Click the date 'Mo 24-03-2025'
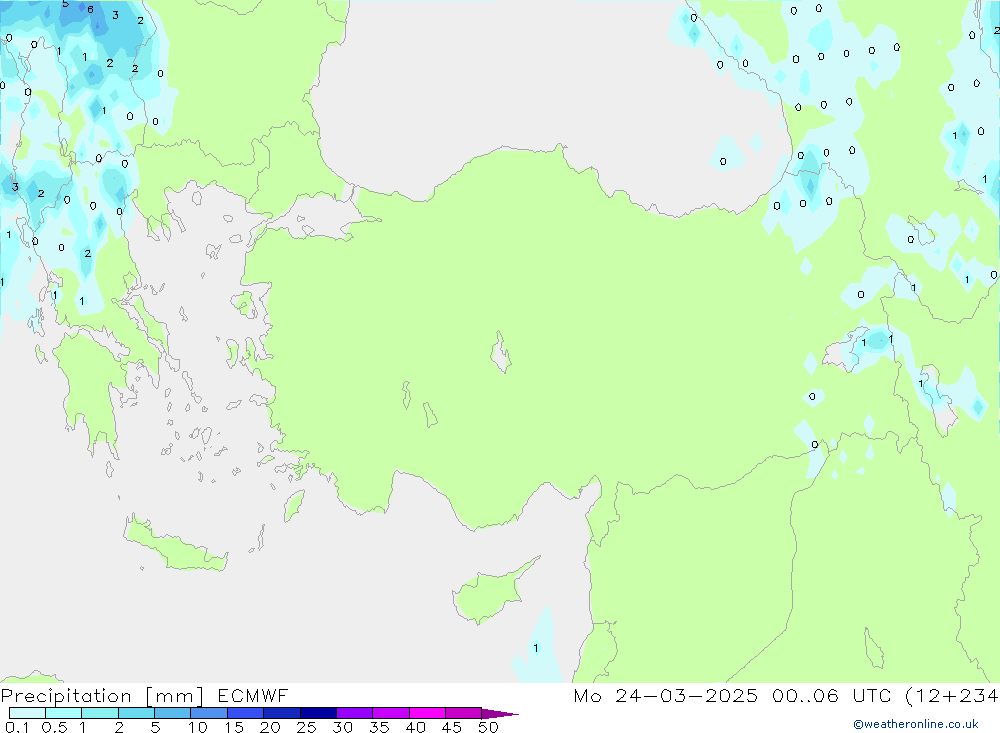 coord(666,695)
